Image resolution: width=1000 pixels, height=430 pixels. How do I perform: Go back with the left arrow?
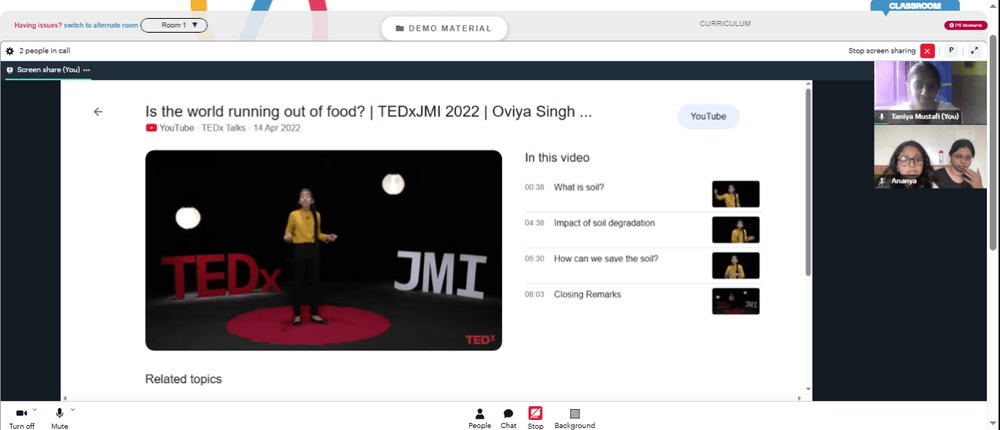pos(98,112)
